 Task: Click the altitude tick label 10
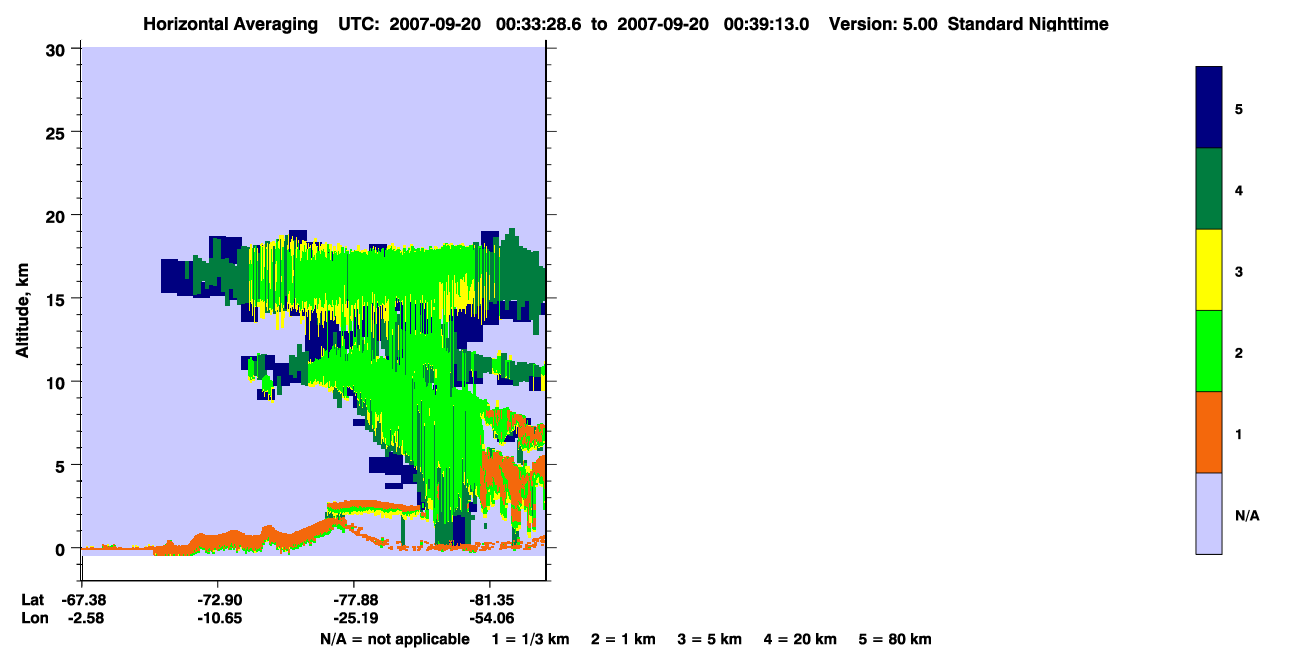pyautogui.click(x=56, y=382)
